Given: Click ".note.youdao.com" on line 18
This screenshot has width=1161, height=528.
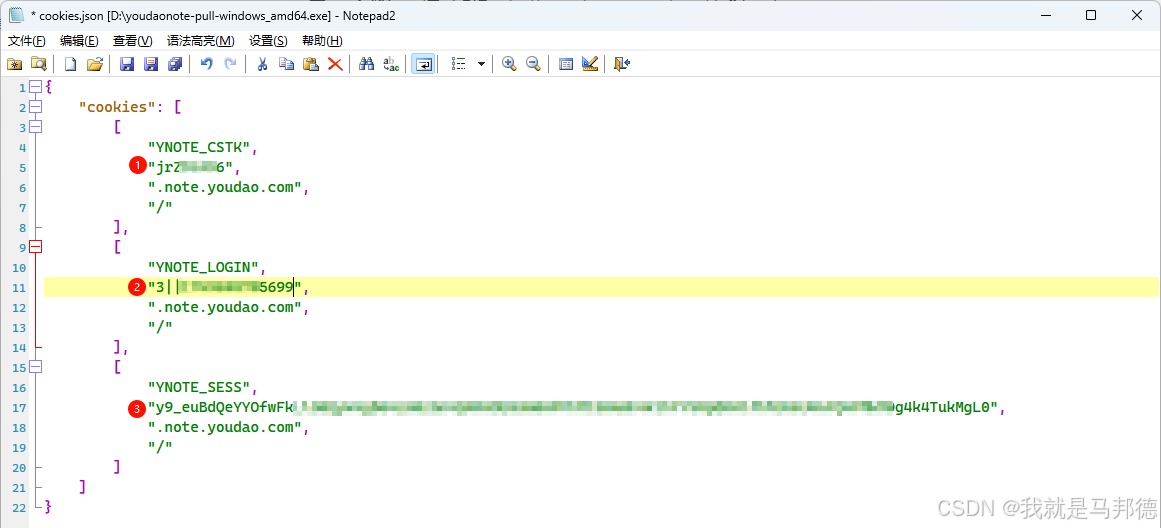Looking at the screenshot, I should click(225, 427).
